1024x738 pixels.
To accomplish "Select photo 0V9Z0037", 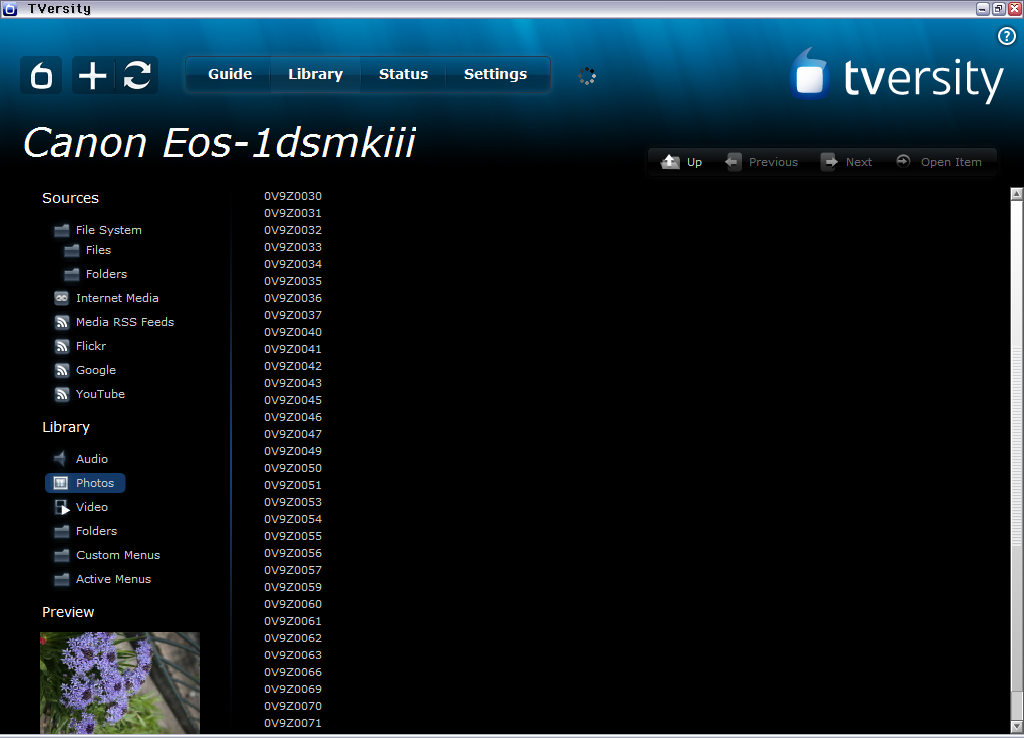I will (293, 315).
